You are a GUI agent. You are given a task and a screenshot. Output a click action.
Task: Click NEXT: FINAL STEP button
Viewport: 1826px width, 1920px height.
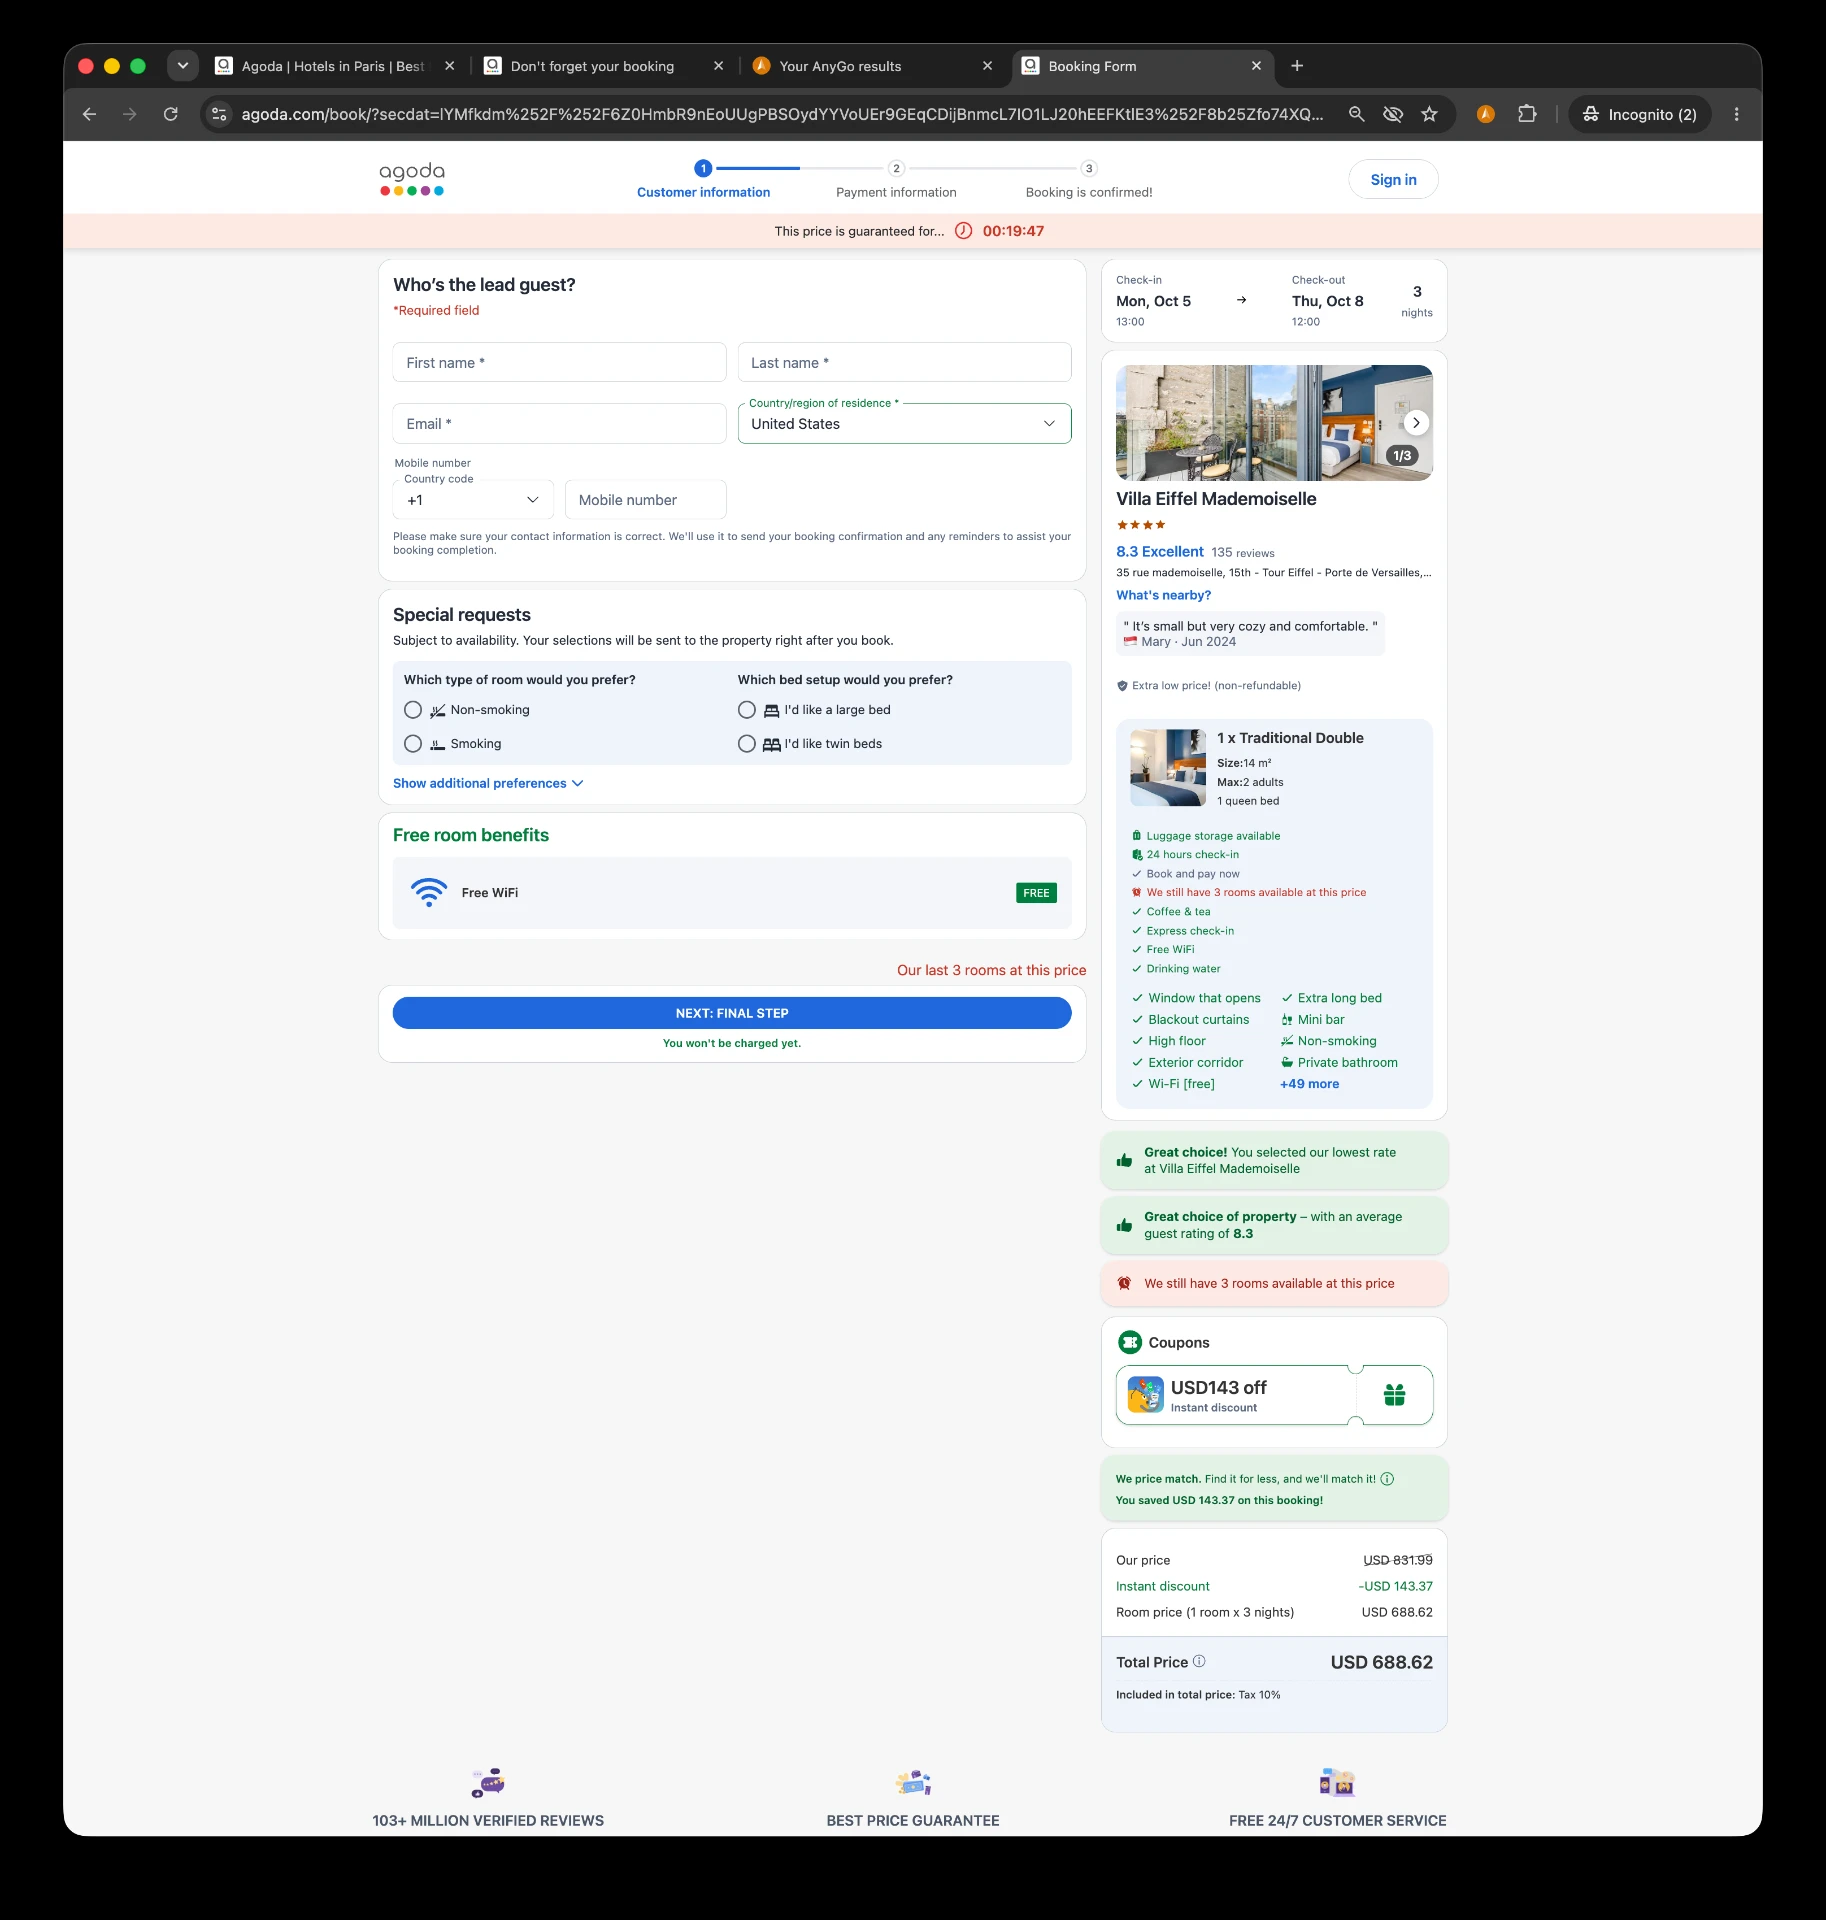732,1013
